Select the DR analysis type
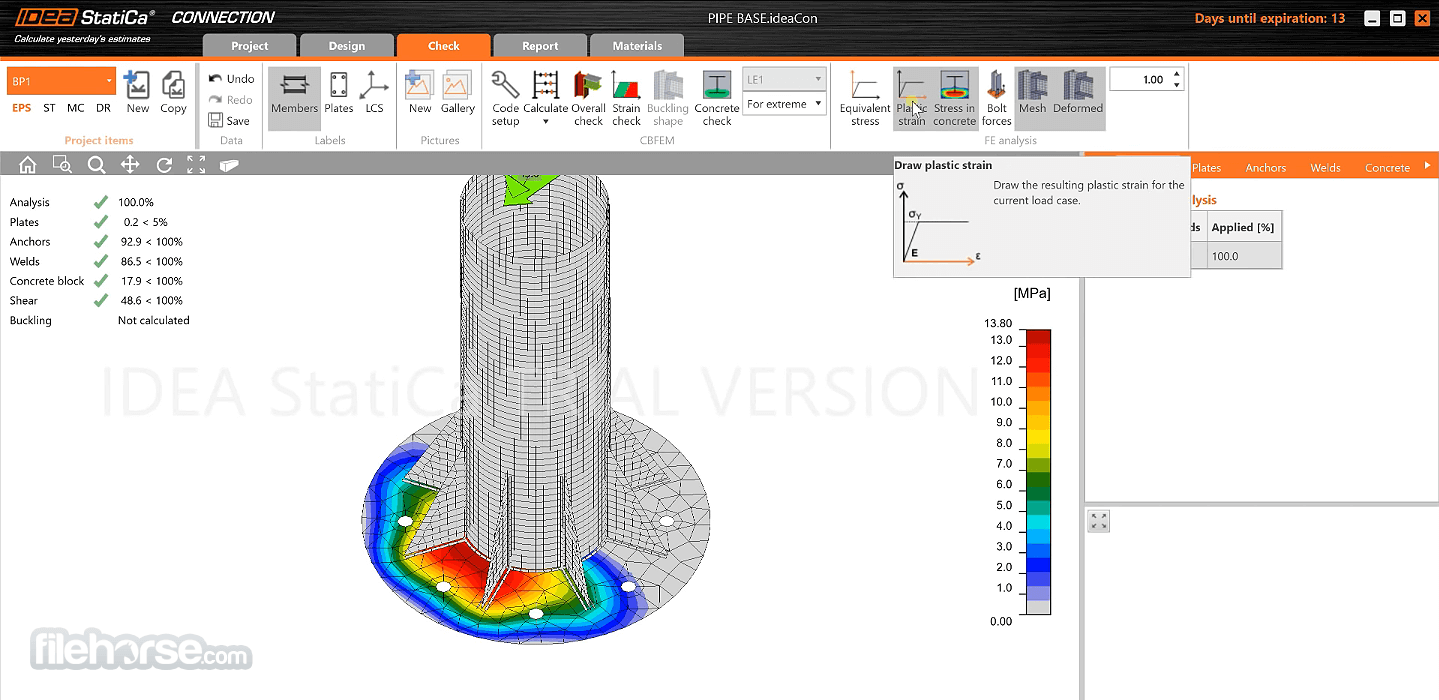Viewport: 1439px width, 700px height. pos(103,108)
